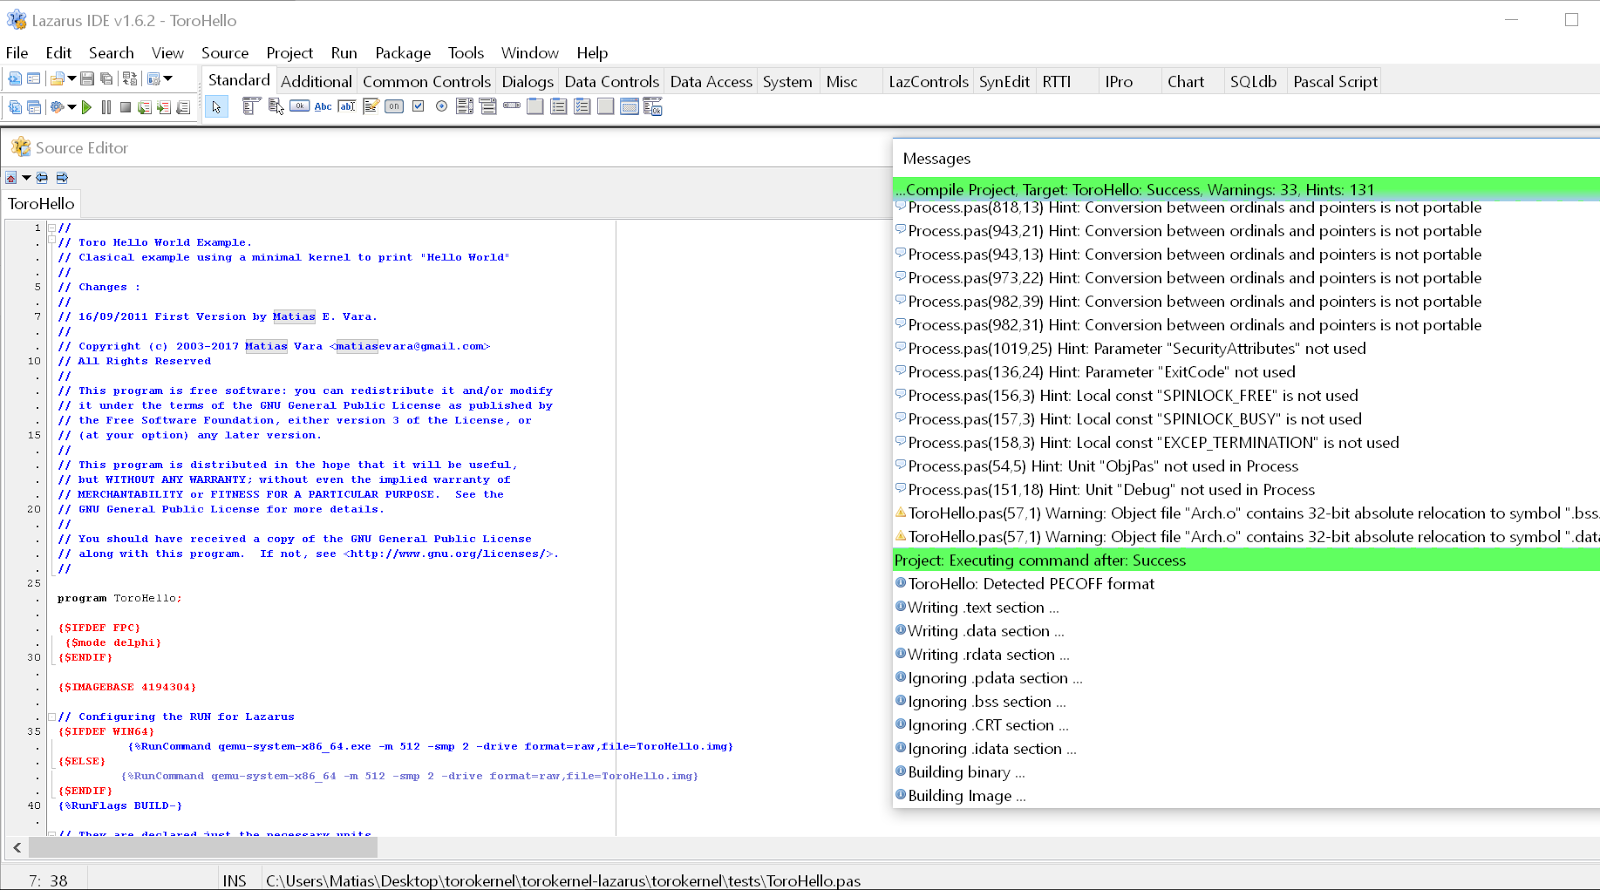This screenshot has width=1600, height=890.
Task: Click the Step Into debug icon
Action: (x=145, y=107)
